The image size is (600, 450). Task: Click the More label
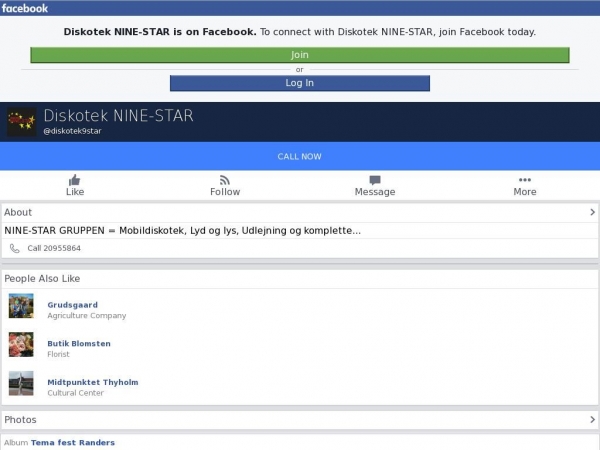525,192
